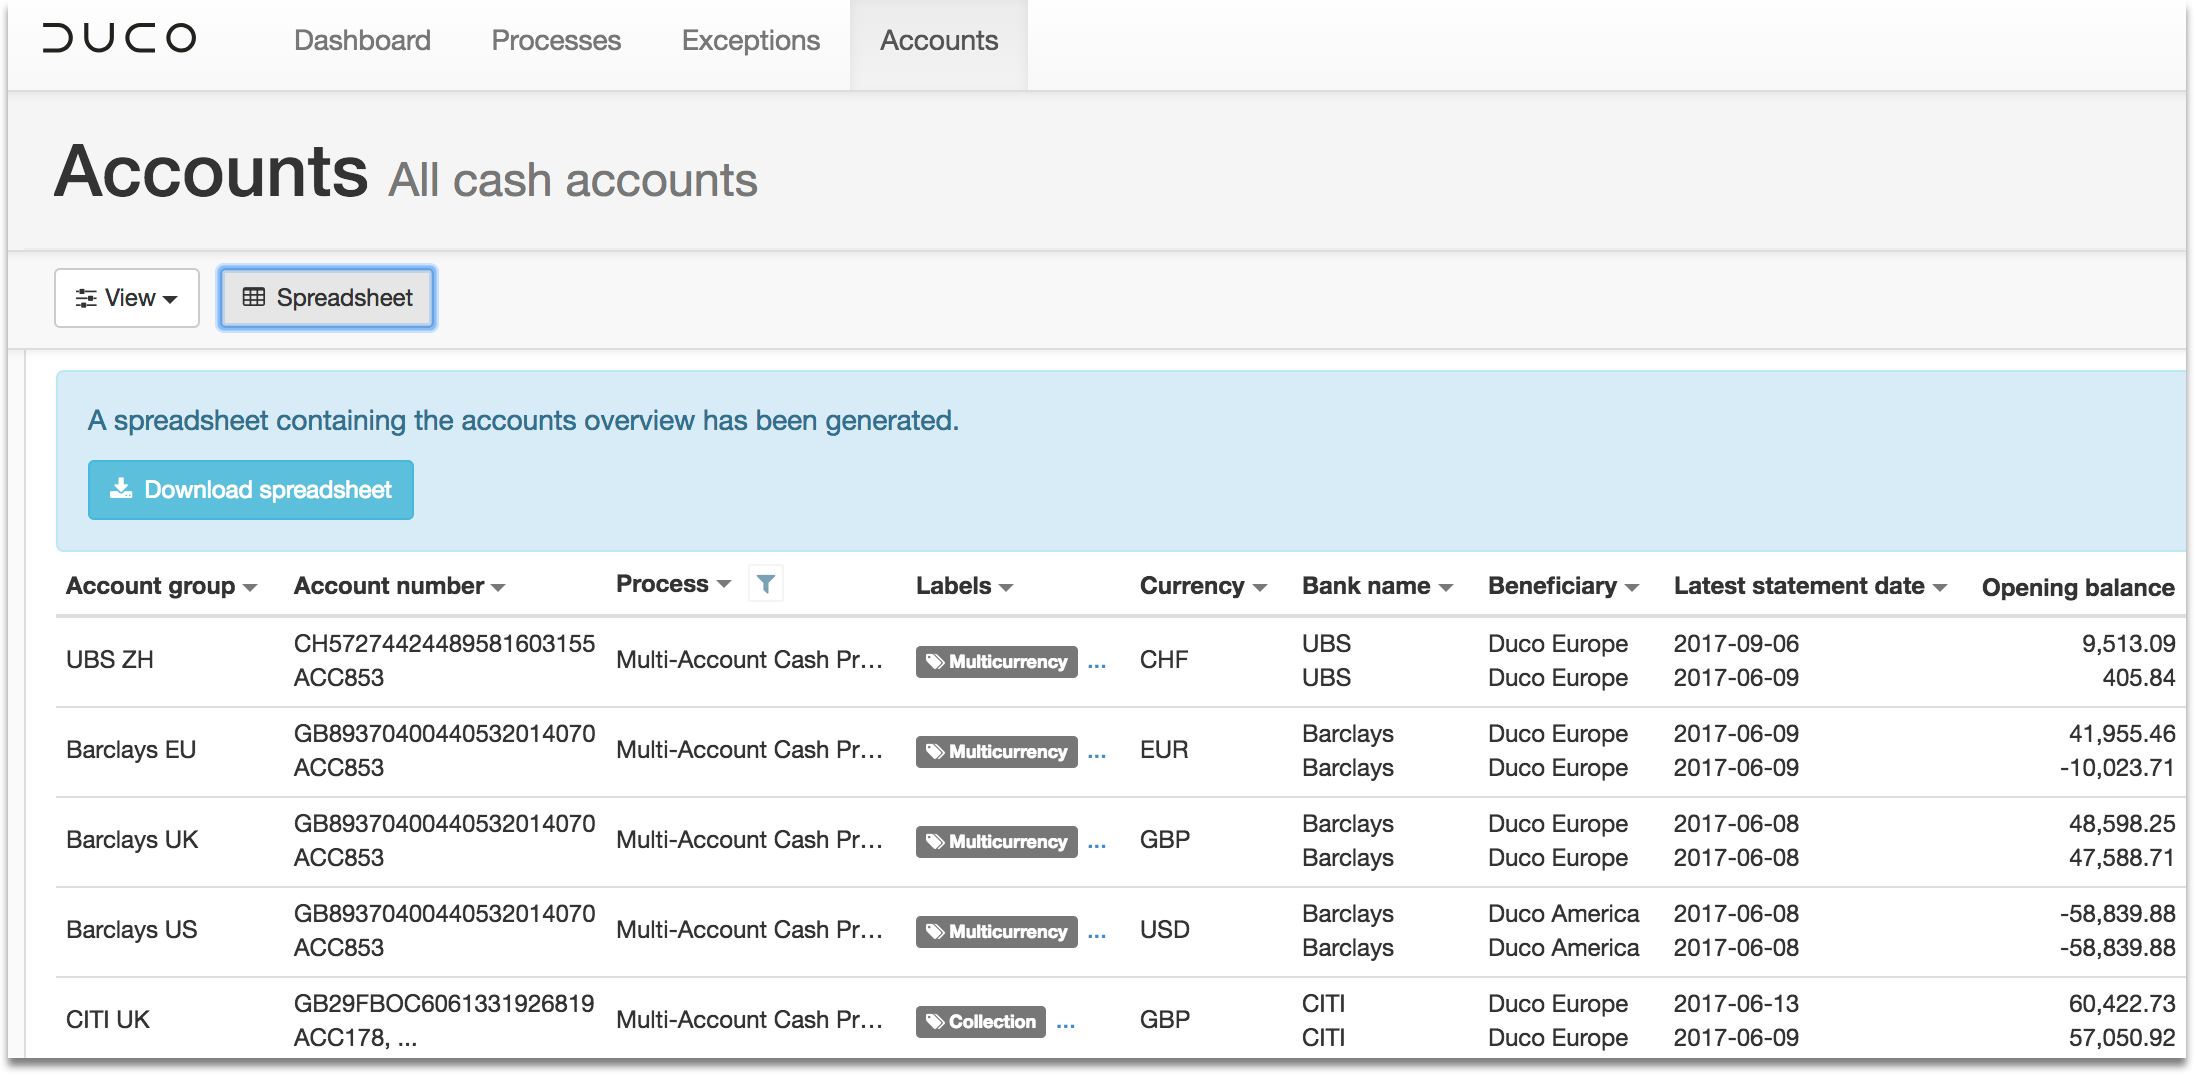This screenshot has width=2194, height=1074.
Task: Click account number GB29FBOC6061331926819
Action: [x=444, y=1004]
